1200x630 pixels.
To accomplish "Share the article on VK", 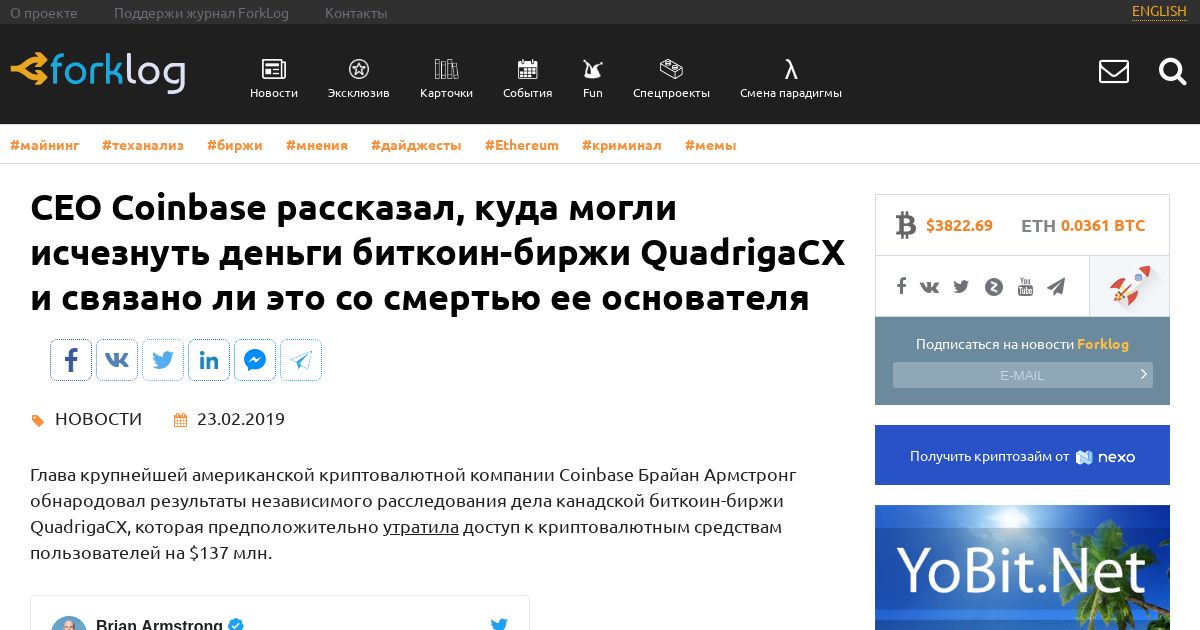I will coord(117,360).
